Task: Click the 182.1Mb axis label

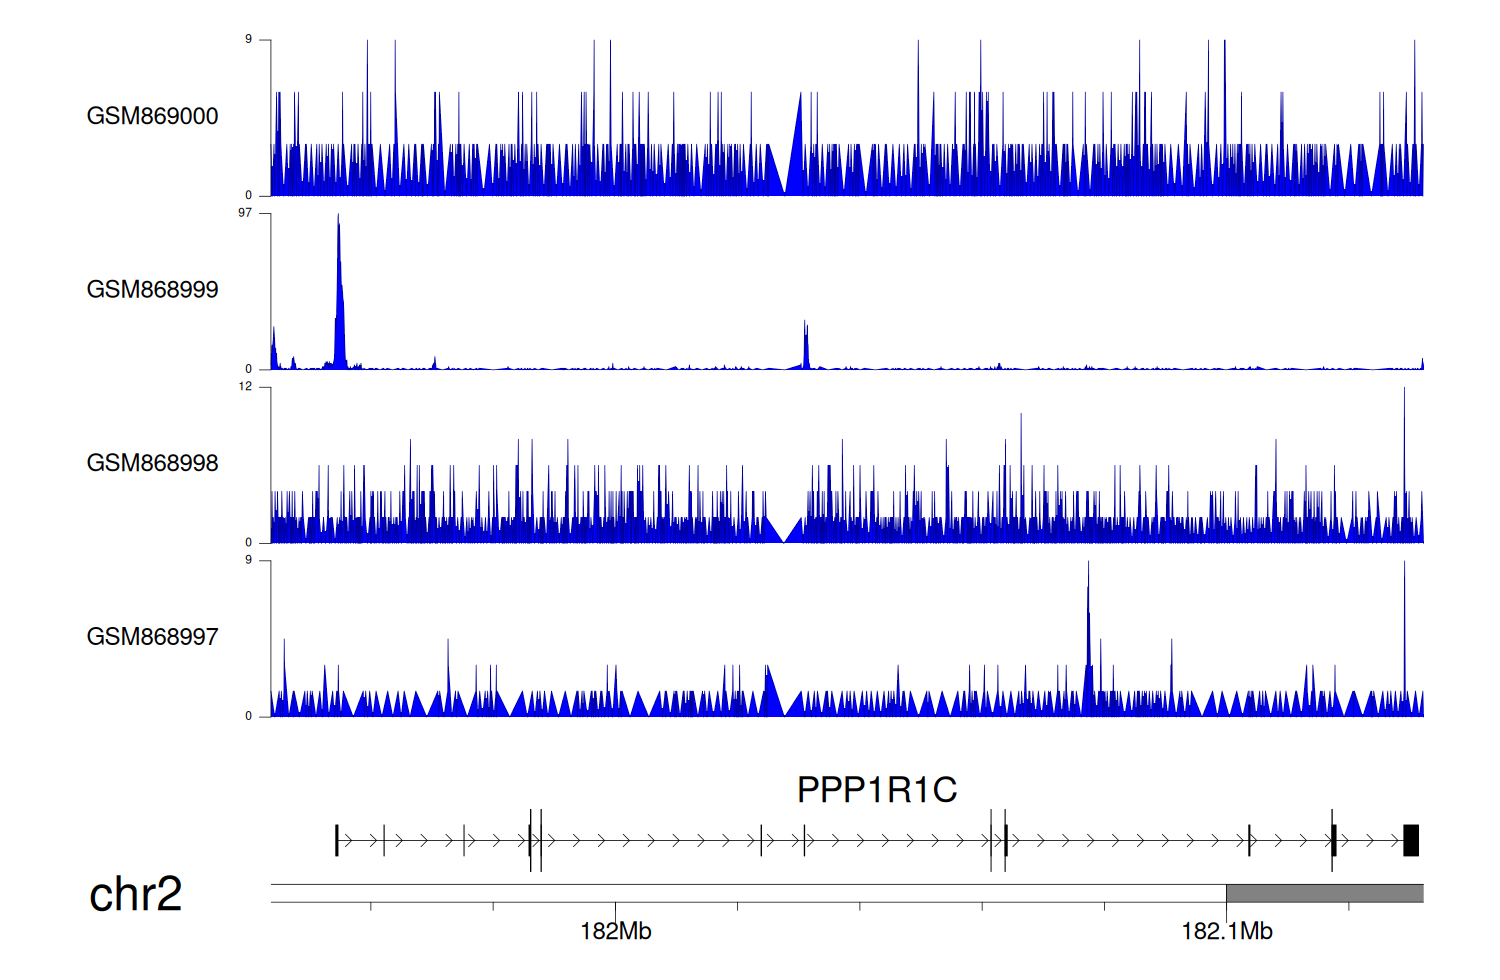Action: pos(1226,932)
